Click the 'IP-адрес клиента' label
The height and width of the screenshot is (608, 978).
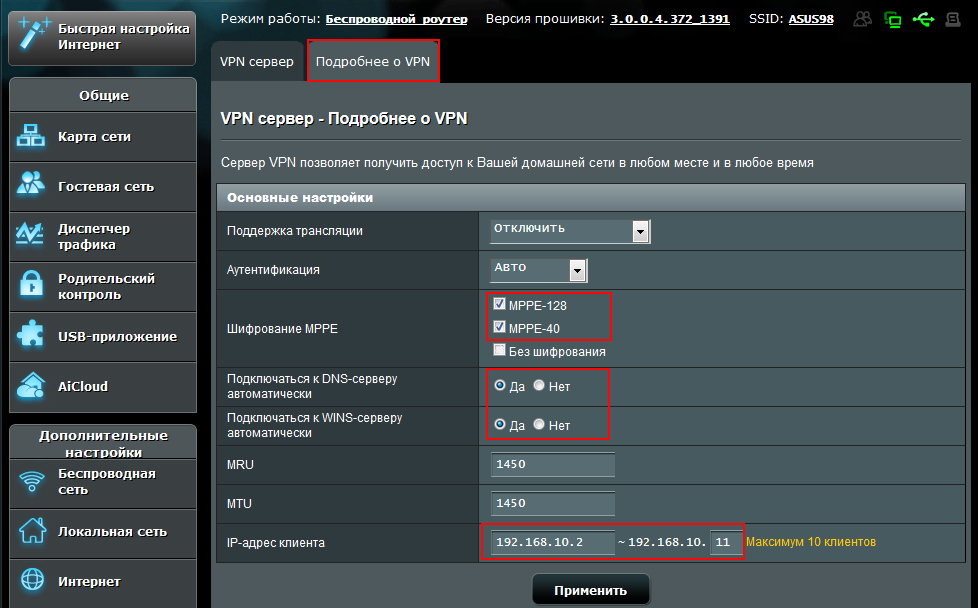pos(276,543)
